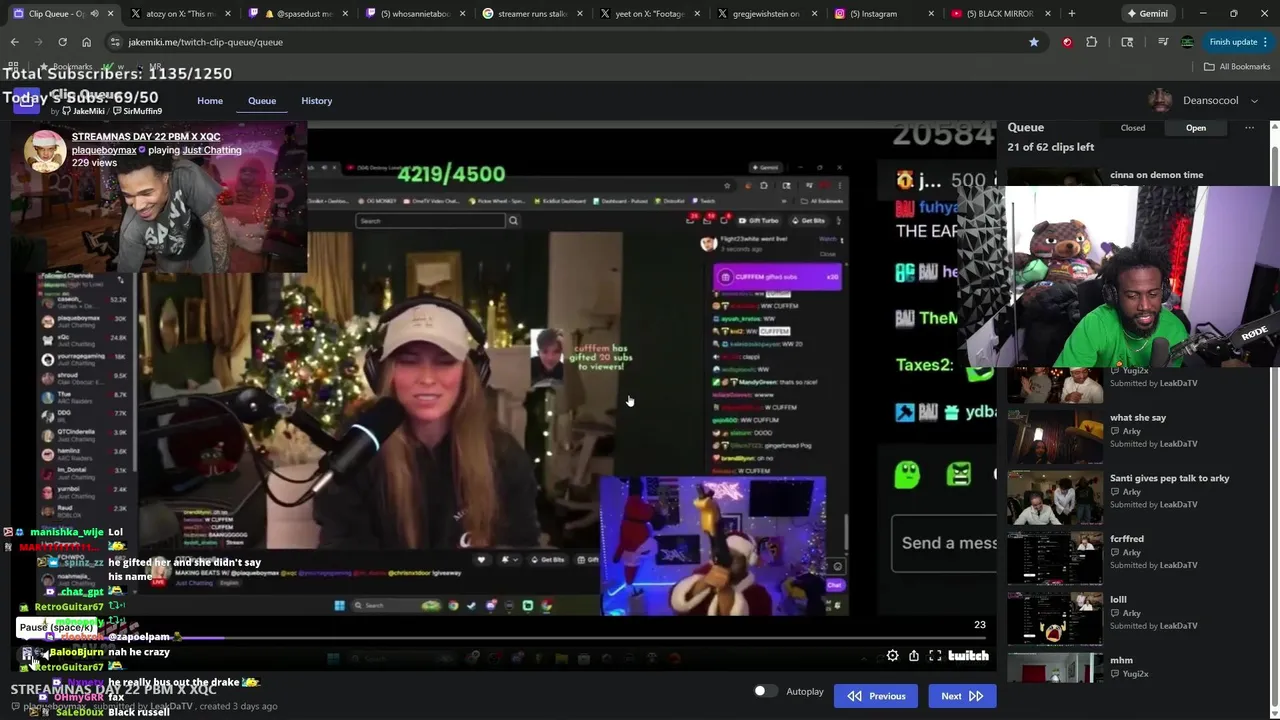Open the Twitch player settings gear
This screenshot has width=1280, height=720.
(892, 656)
